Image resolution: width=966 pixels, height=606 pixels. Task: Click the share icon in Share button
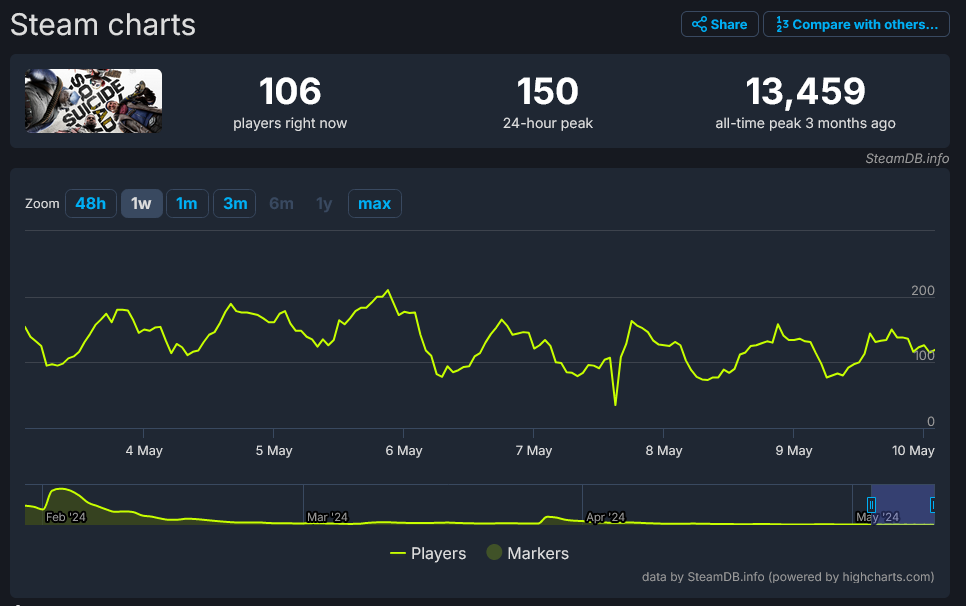[700, 24]
